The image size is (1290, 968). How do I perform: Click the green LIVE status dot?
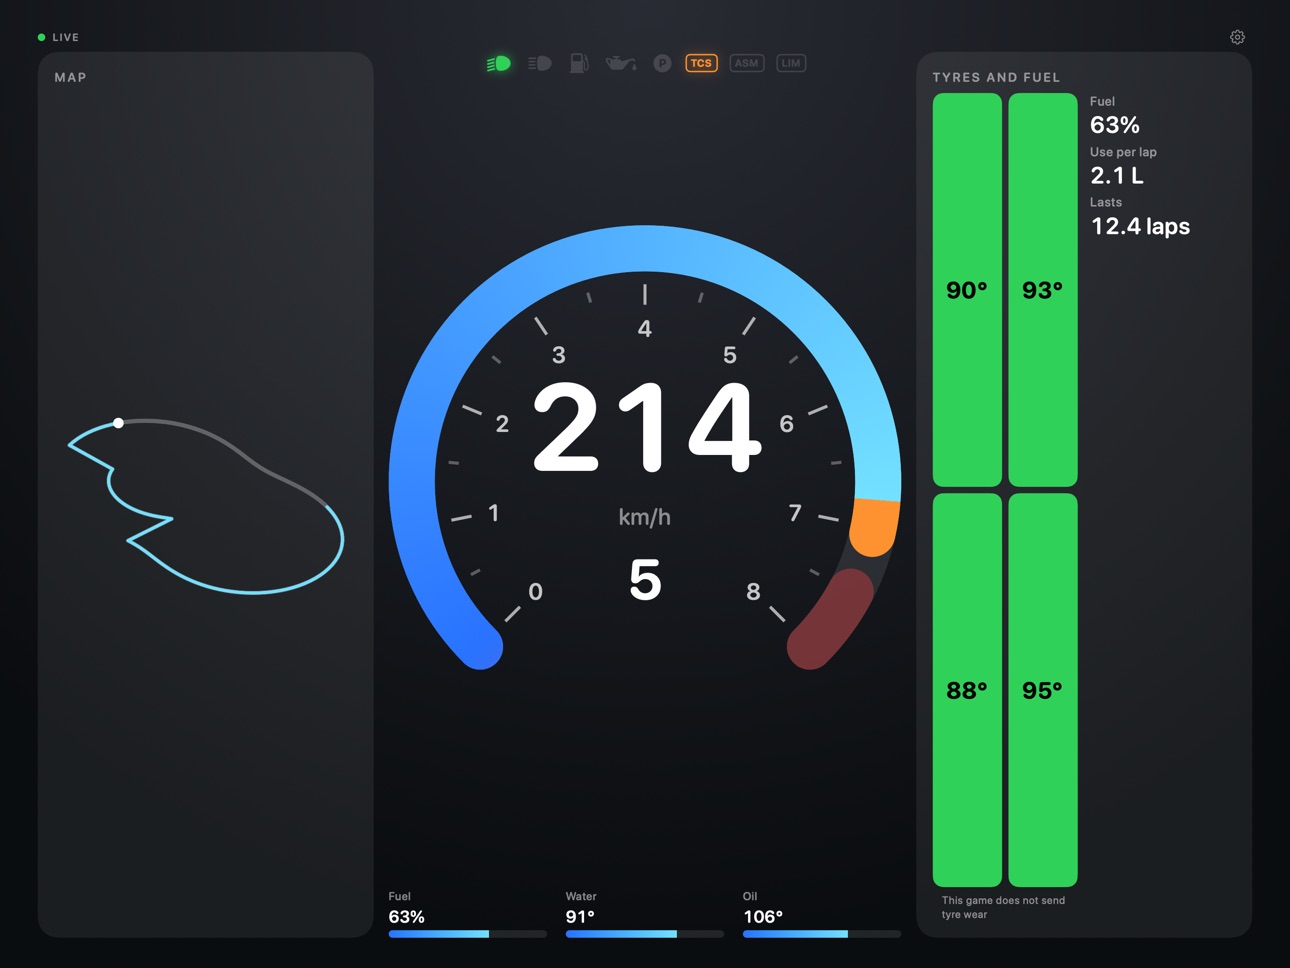(x=41, y=37)
